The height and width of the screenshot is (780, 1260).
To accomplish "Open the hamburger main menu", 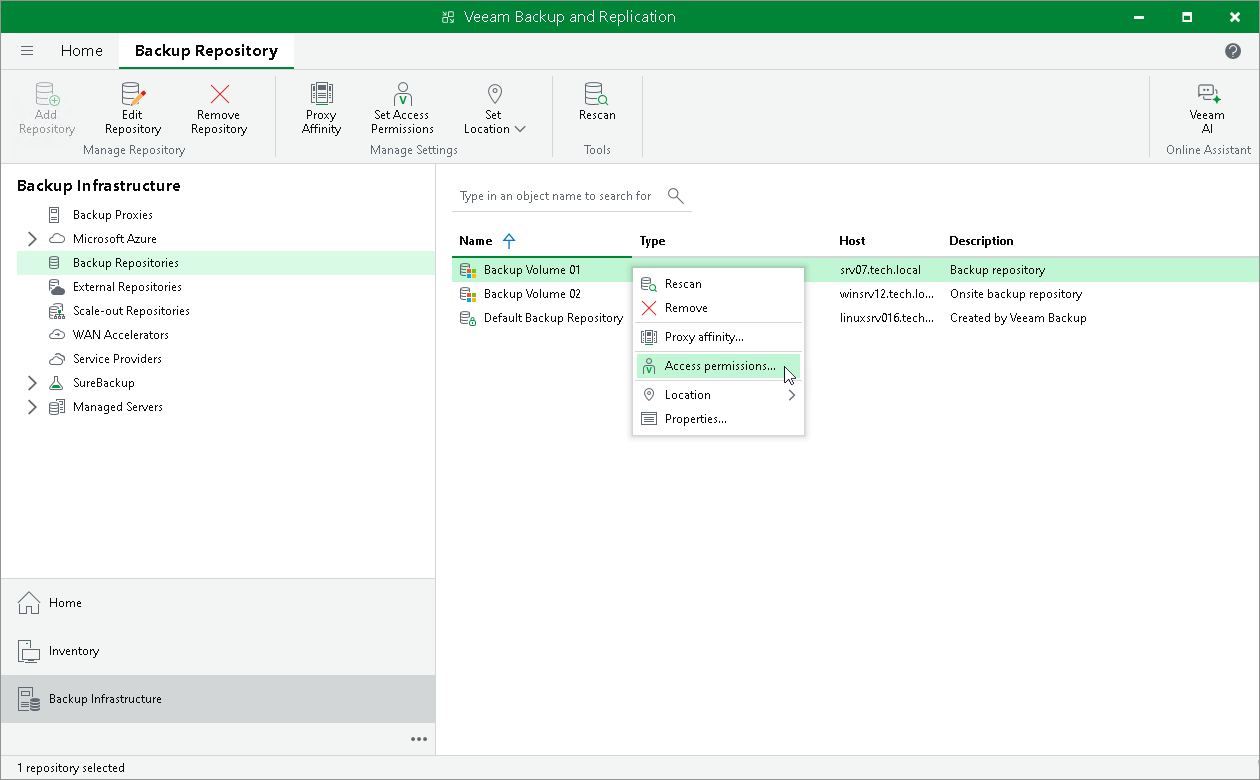I will (x=27, y=51).
